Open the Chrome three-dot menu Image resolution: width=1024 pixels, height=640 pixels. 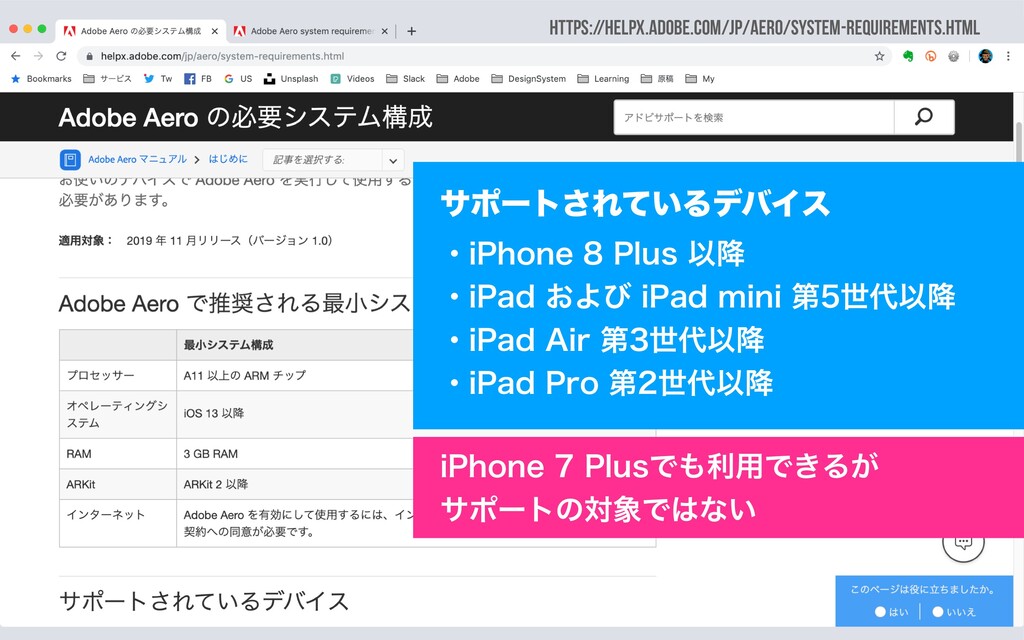[1008, 56]
